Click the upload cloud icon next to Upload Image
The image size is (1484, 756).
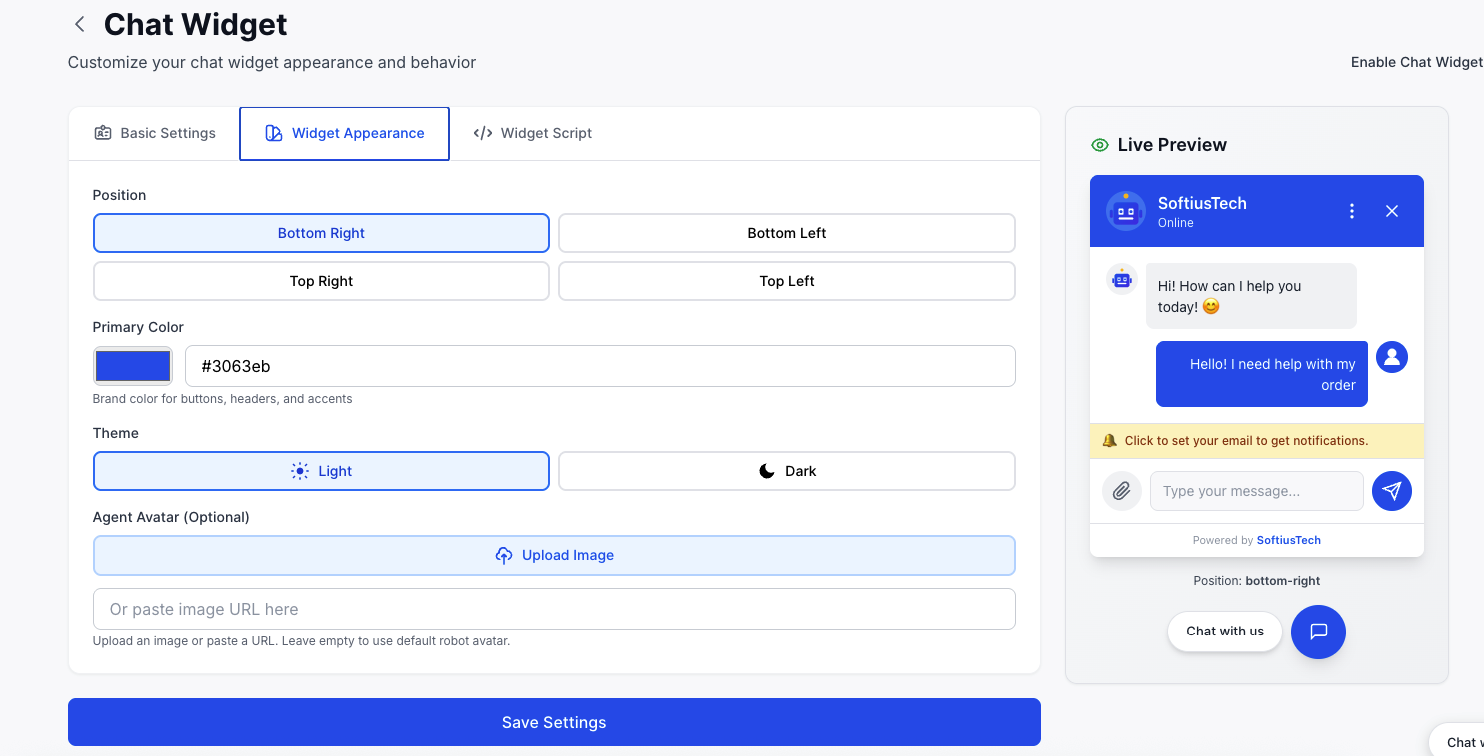[x=503, y=555]
